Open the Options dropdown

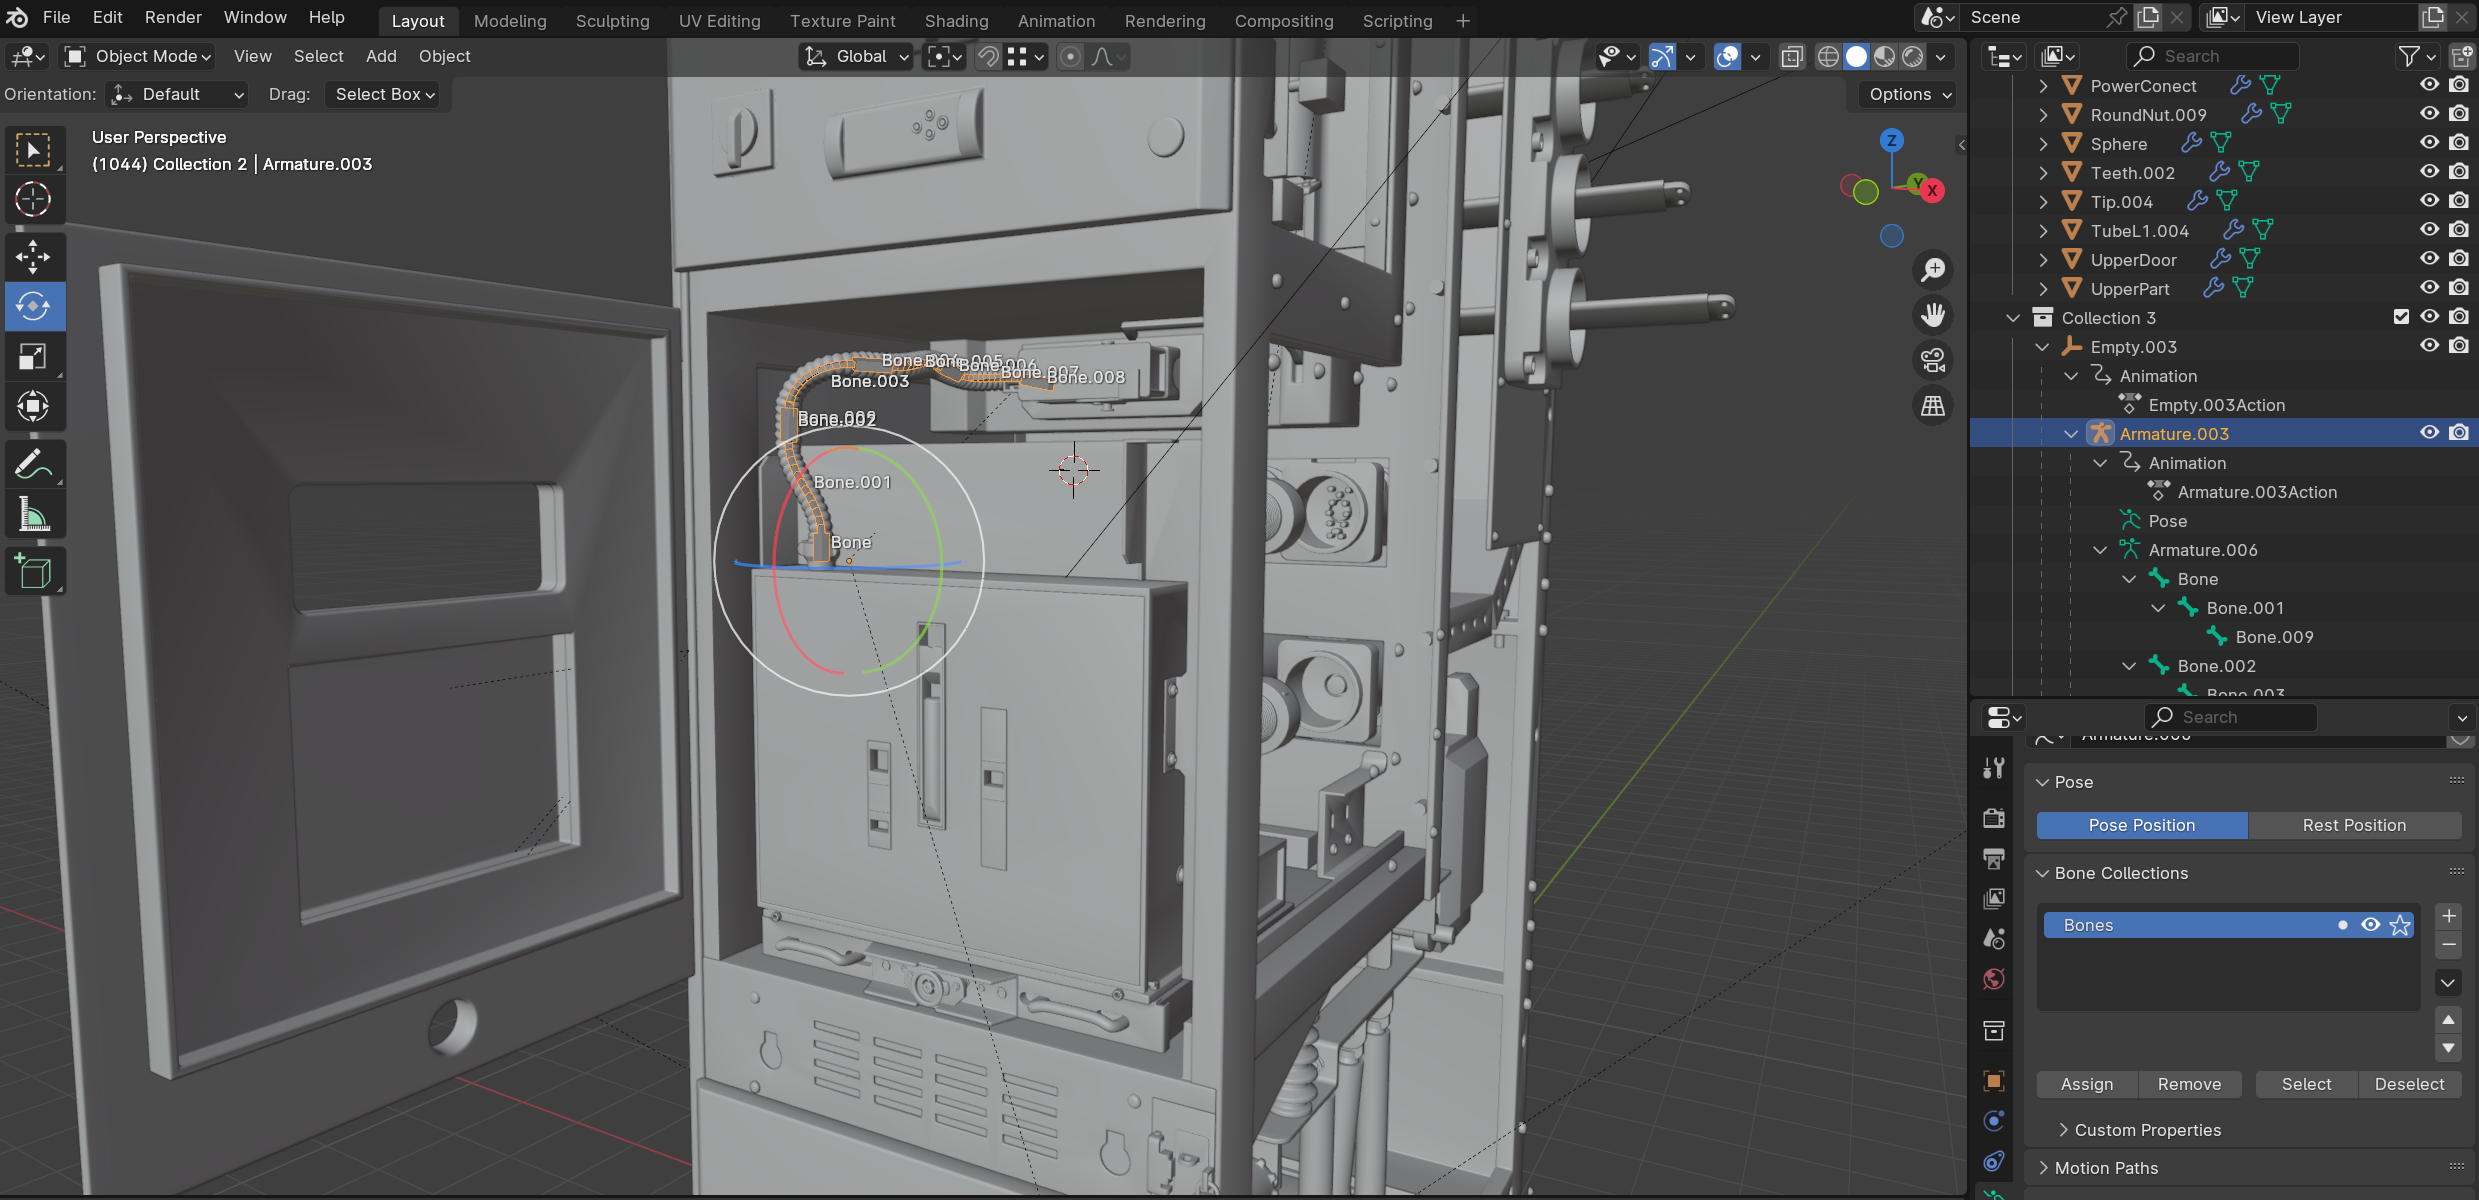(x=1909, y=94)
